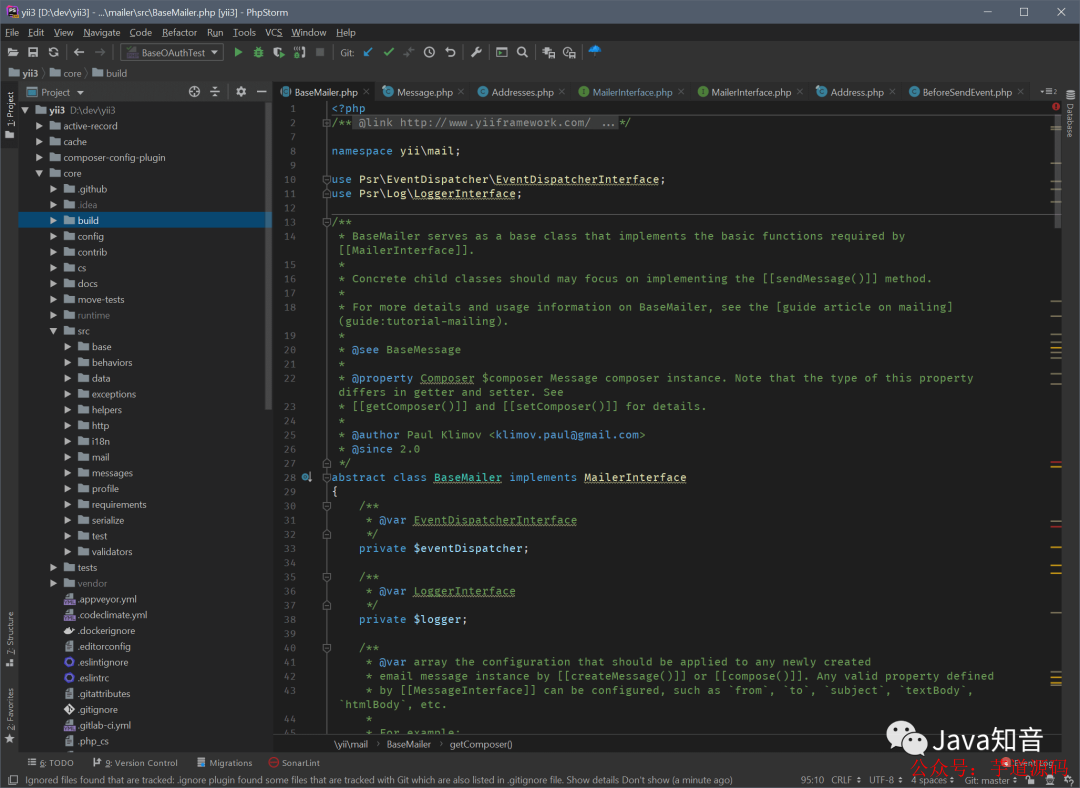This screenshot has height=788, width=1080.
Task: Run the BaseOAuthTest configuration
Action: [x=238, y=52]
